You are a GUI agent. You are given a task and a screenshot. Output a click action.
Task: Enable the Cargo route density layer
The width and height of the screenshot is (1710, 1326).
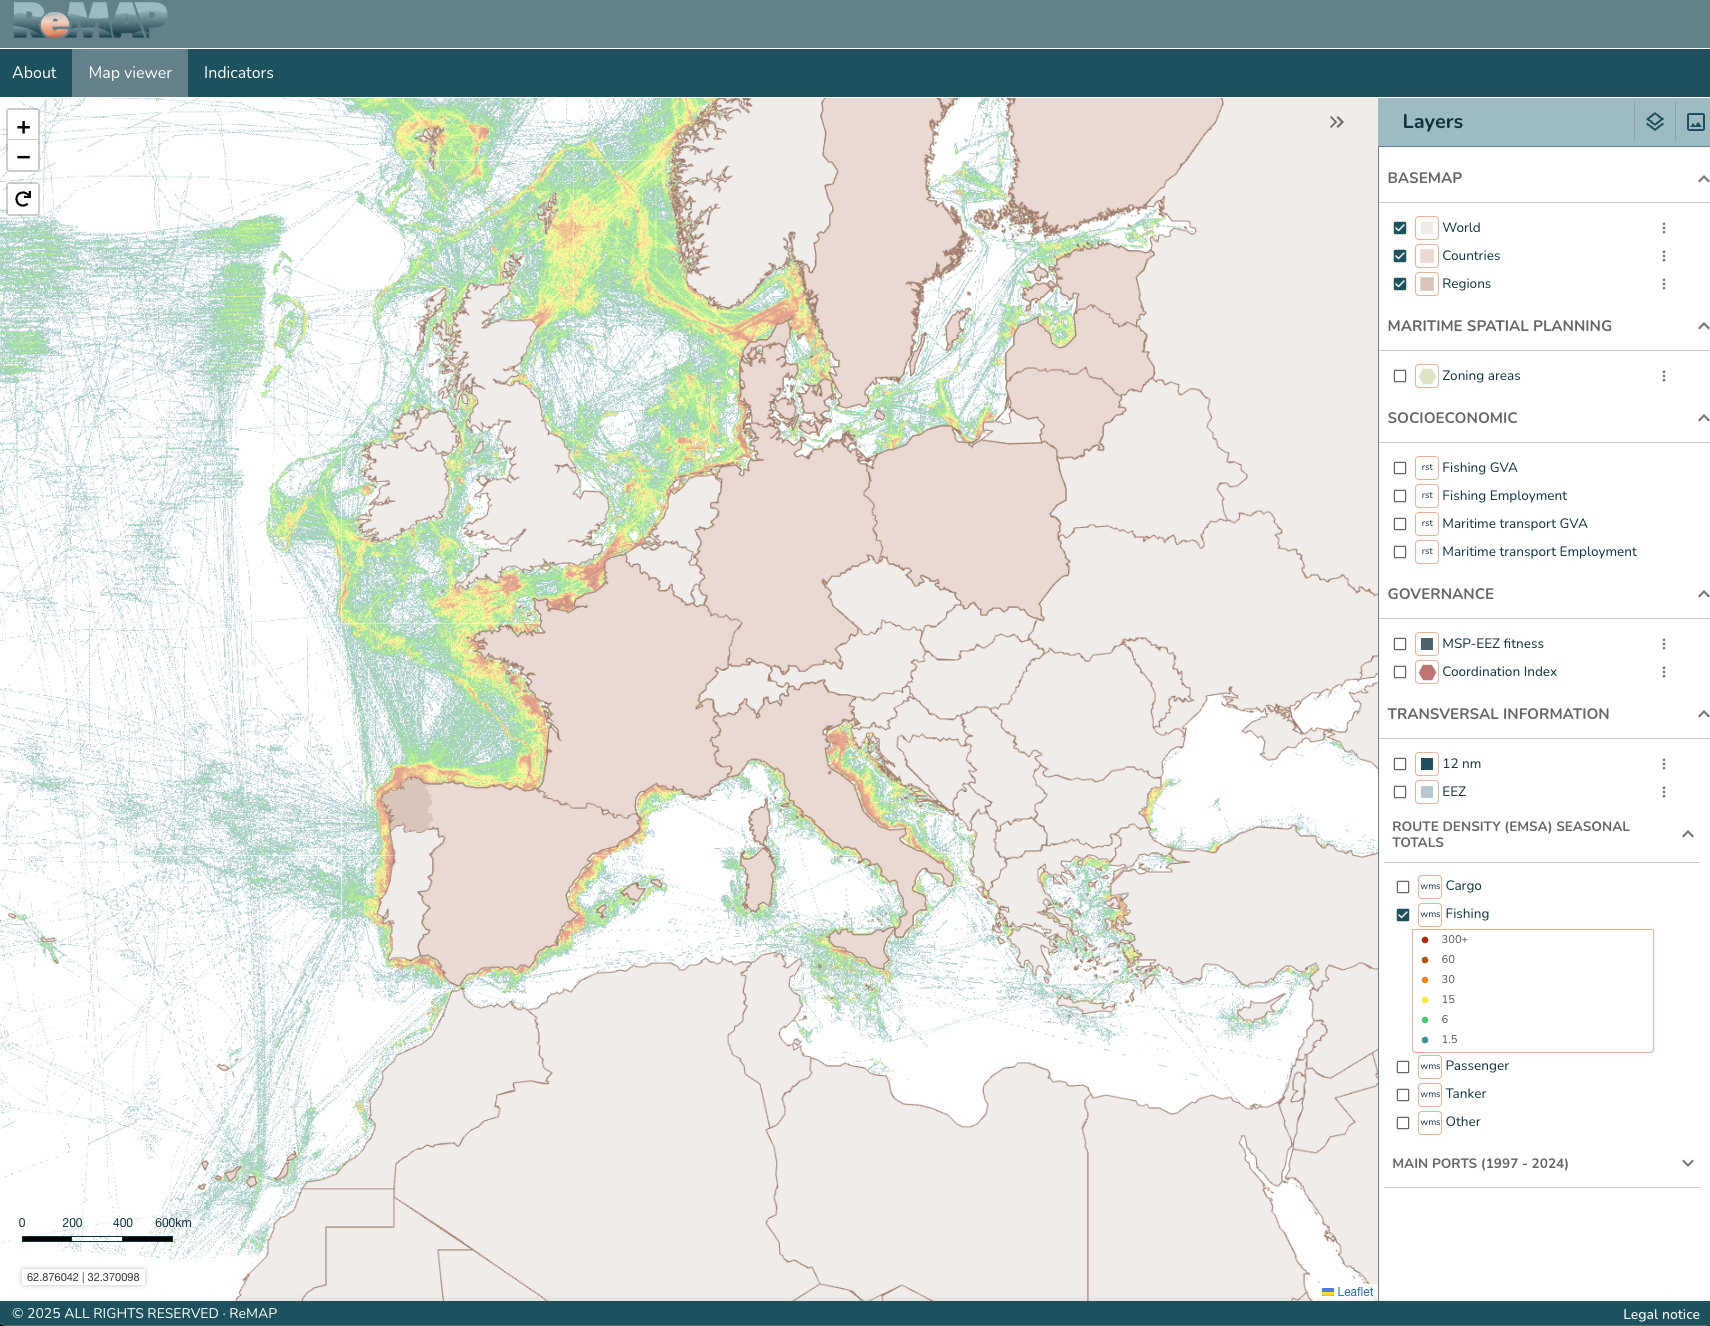[x=1403, y=887]
